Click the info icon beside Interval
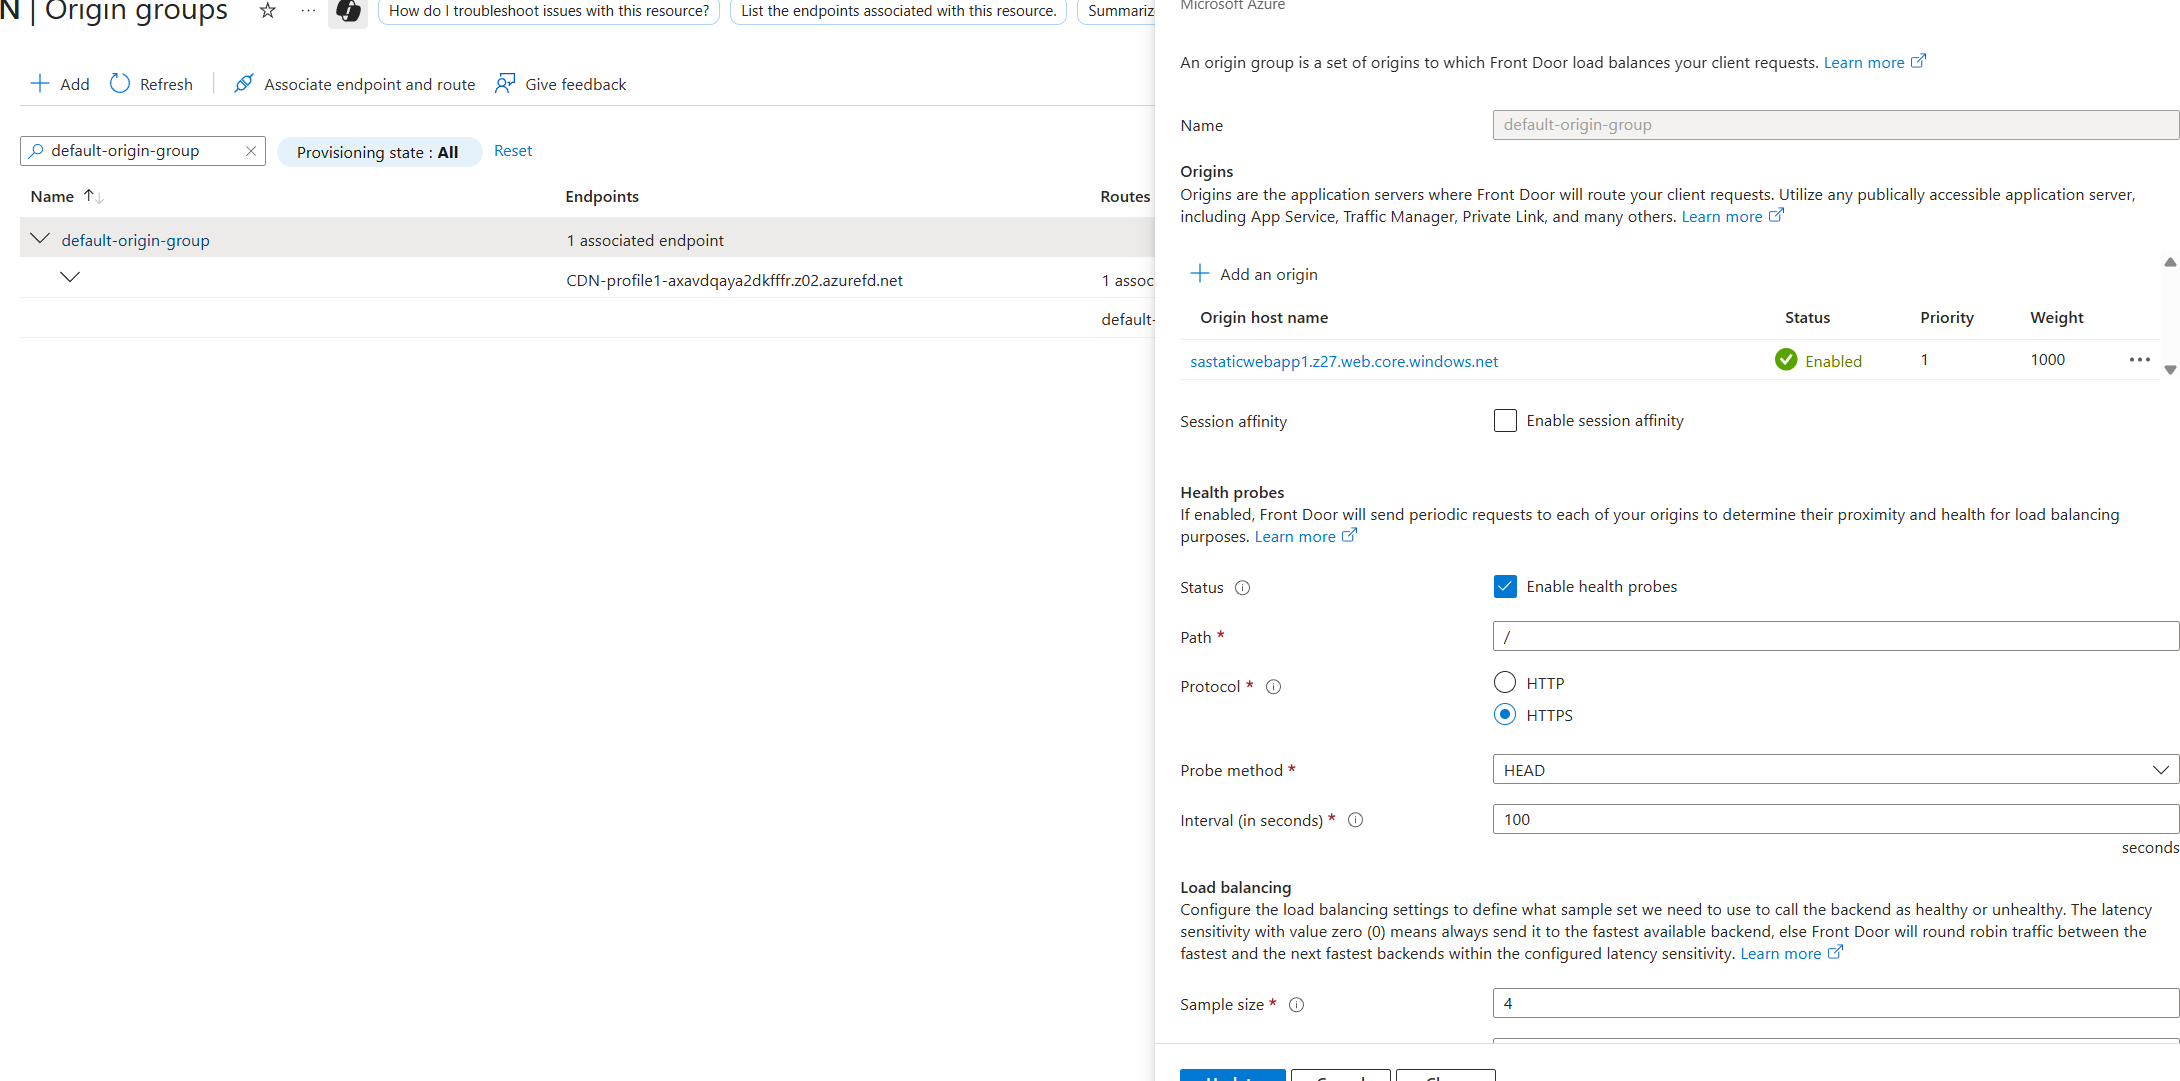The height and width of the screenshot is (1081, 2180). (1355, 820)
